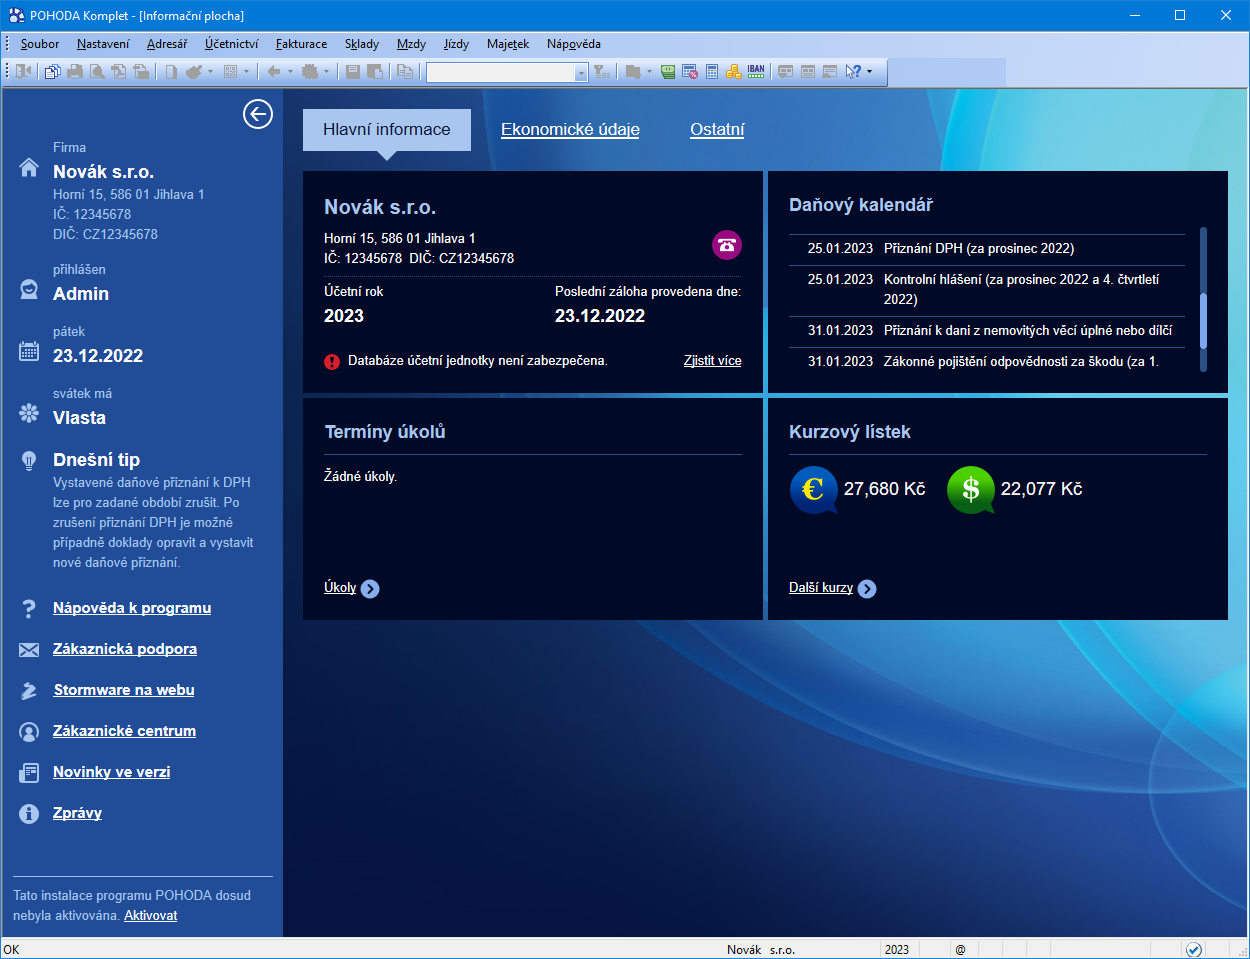Click the Aktivovat link
The height and width of the screenshot is (959, 1250).
[151, 916]
